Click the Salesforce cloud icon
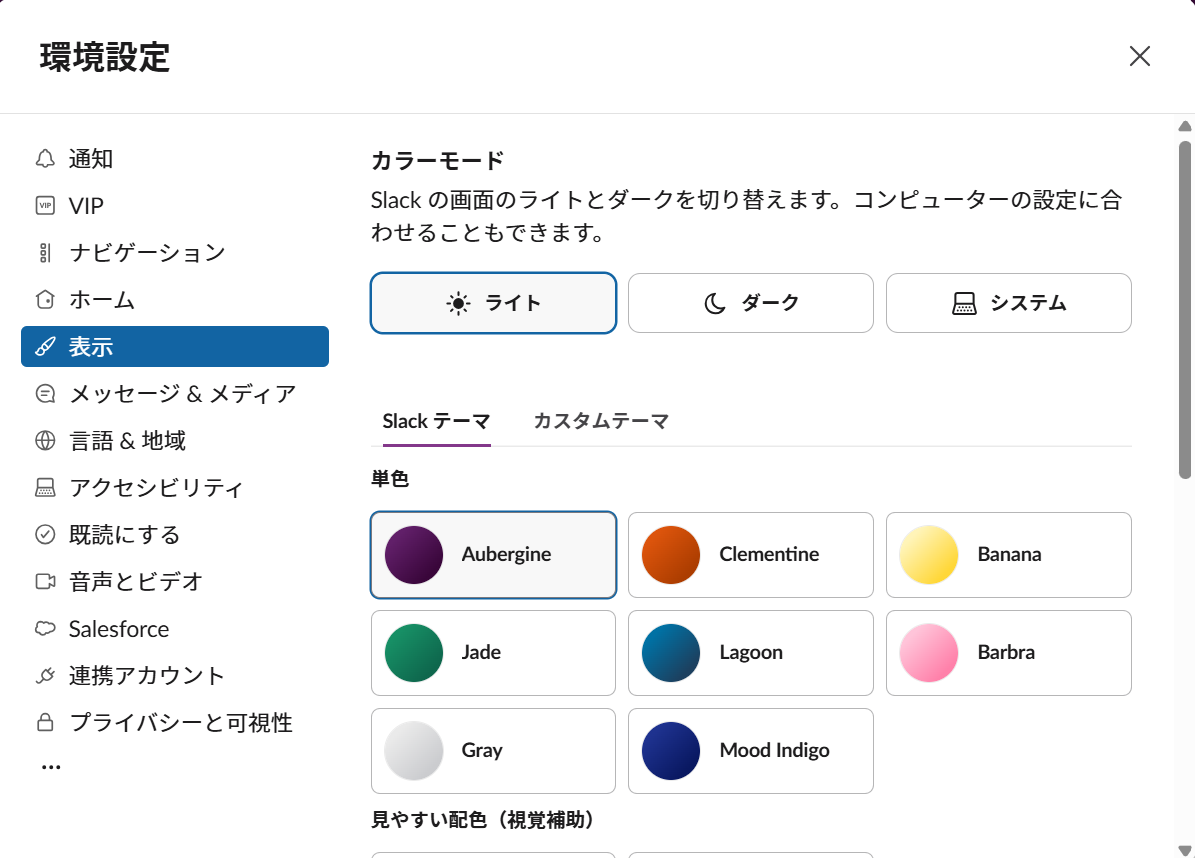Image resolution: width=1195 pixels, height=858 pixels. [x=45, y=629]
